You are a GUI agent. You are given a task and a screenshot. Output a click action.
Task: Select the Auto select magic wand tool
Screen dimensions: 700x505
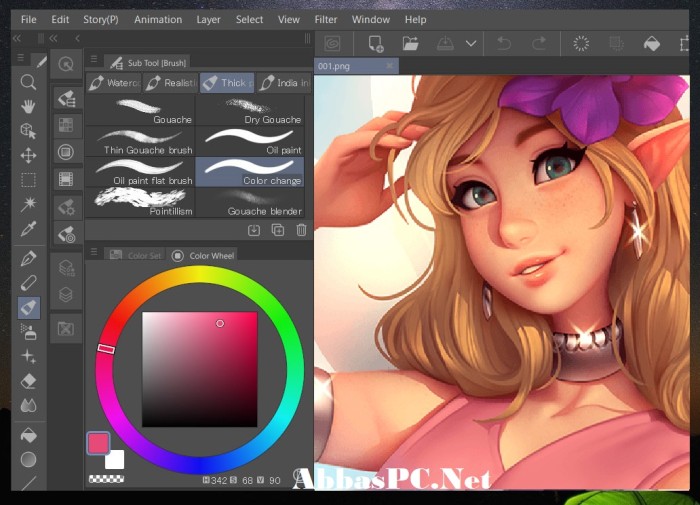point(28,205)
